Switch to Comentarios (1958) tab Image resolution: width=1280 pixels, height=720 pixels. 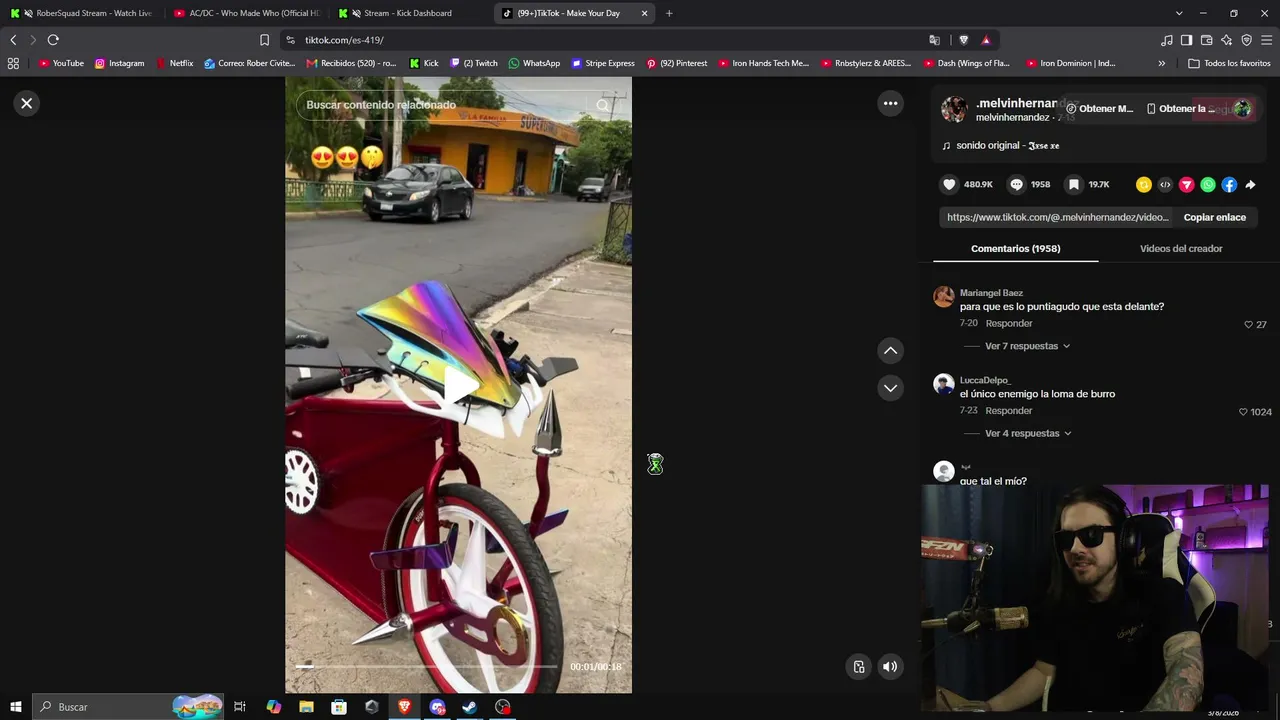pos(1015,248)
